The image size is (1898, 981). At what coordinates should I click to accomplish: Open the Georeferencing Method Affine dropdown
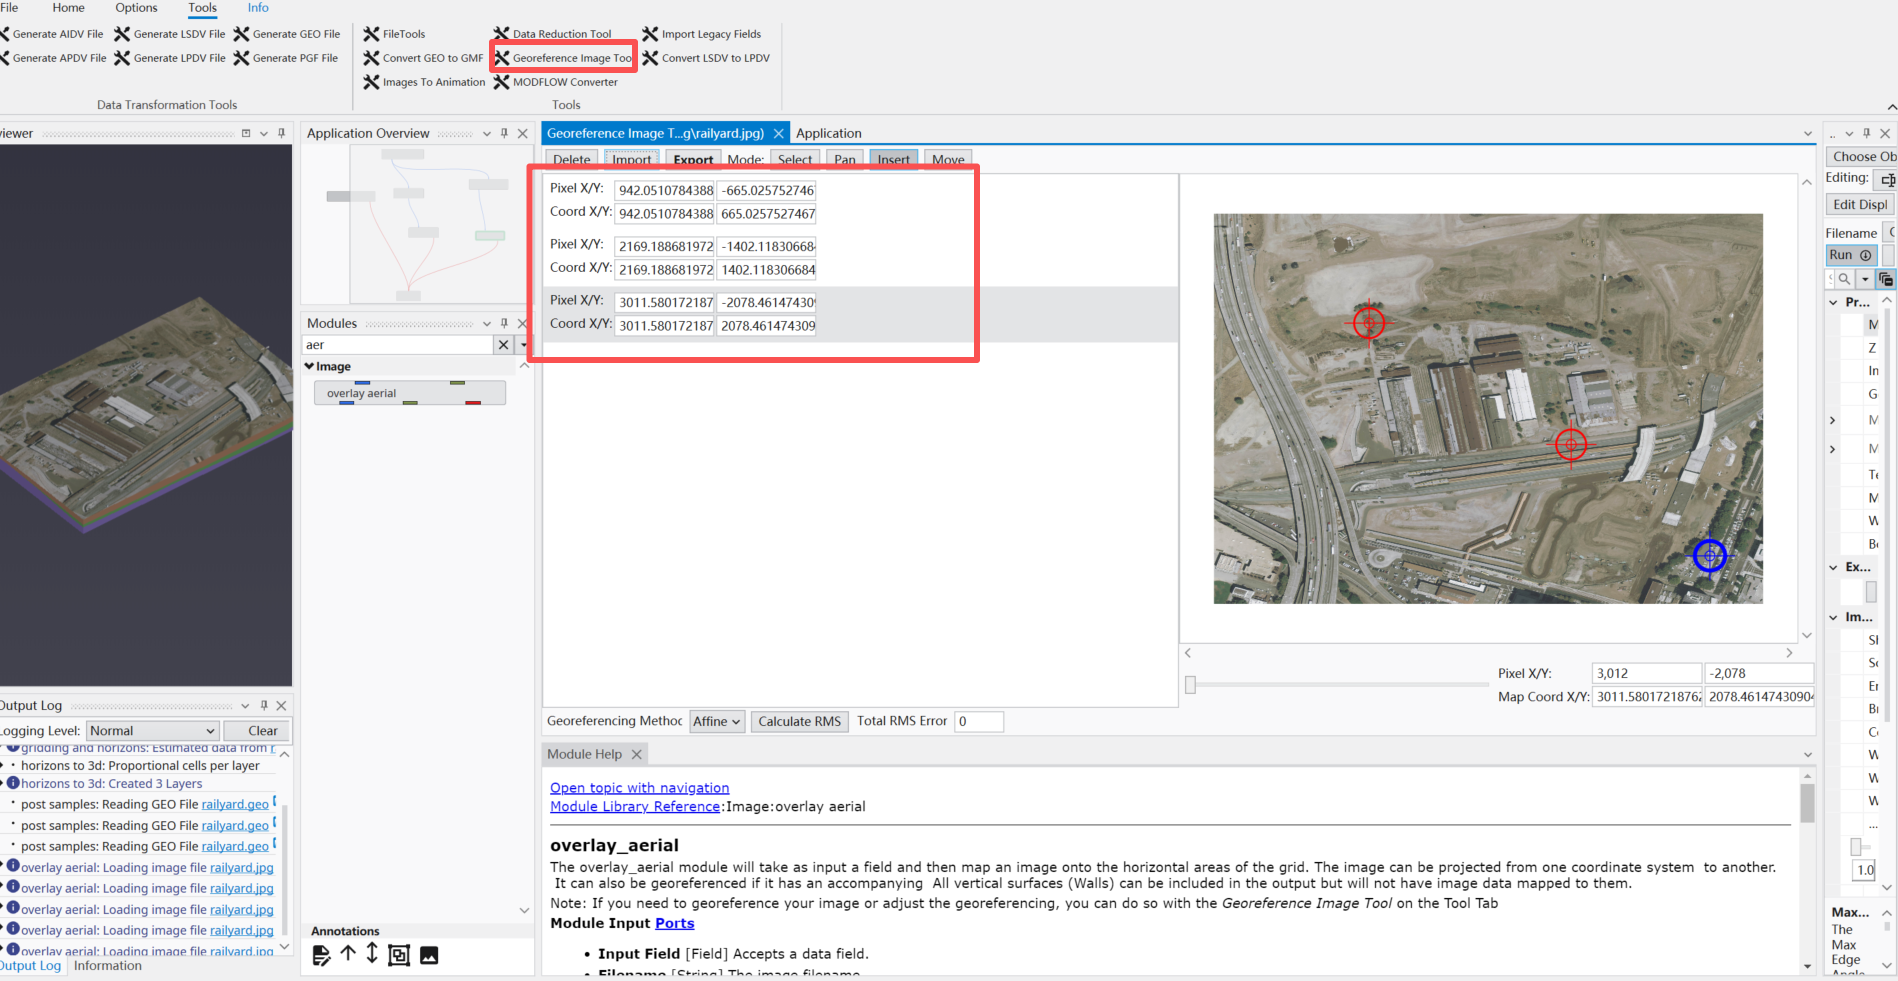pyautogui.click(x=717, y=721)
